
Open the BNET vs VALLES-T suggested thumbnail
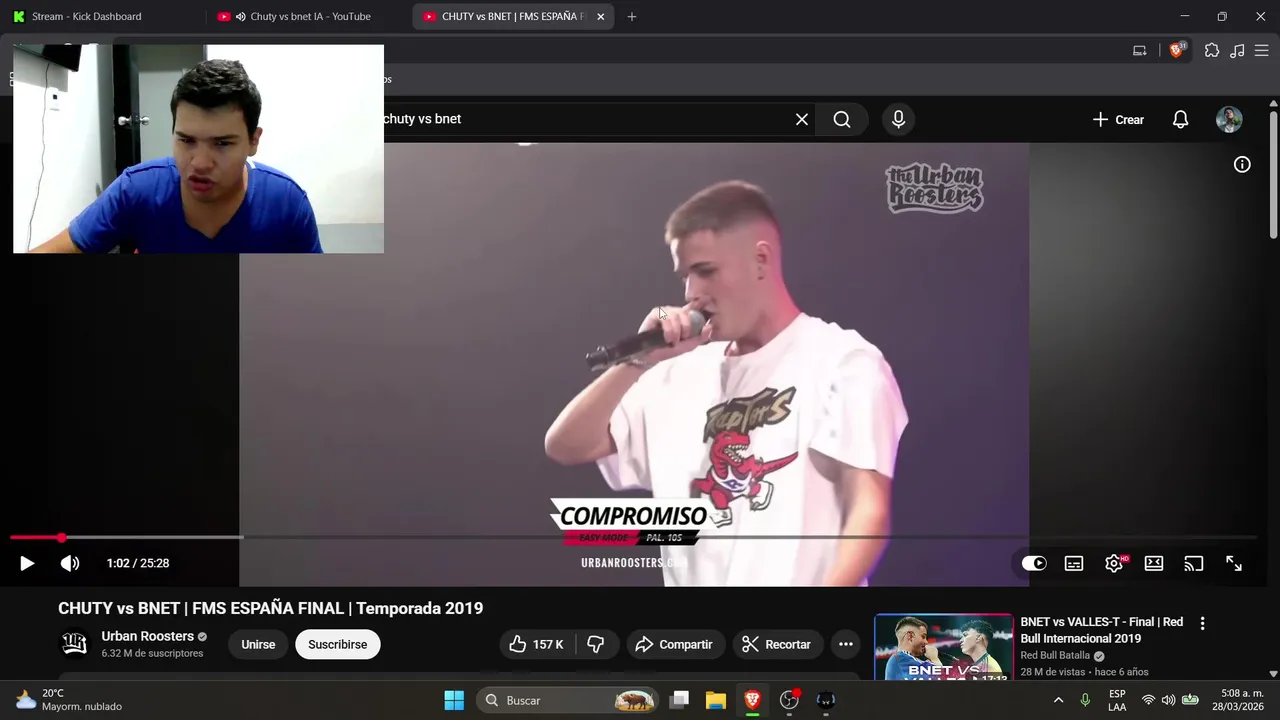pos(944,647)
